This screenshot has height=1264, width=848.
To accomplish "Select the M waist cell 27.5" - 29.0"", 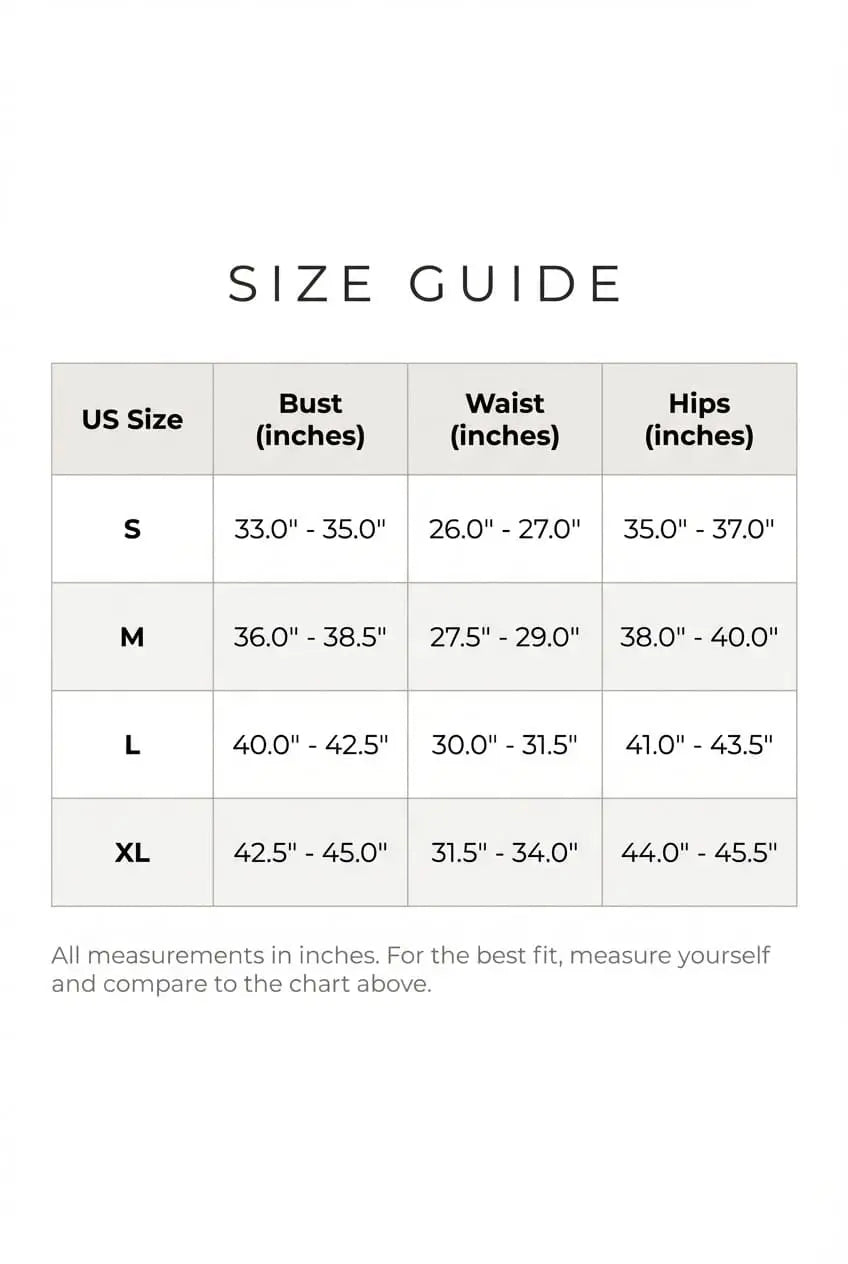I will (505, 637).
